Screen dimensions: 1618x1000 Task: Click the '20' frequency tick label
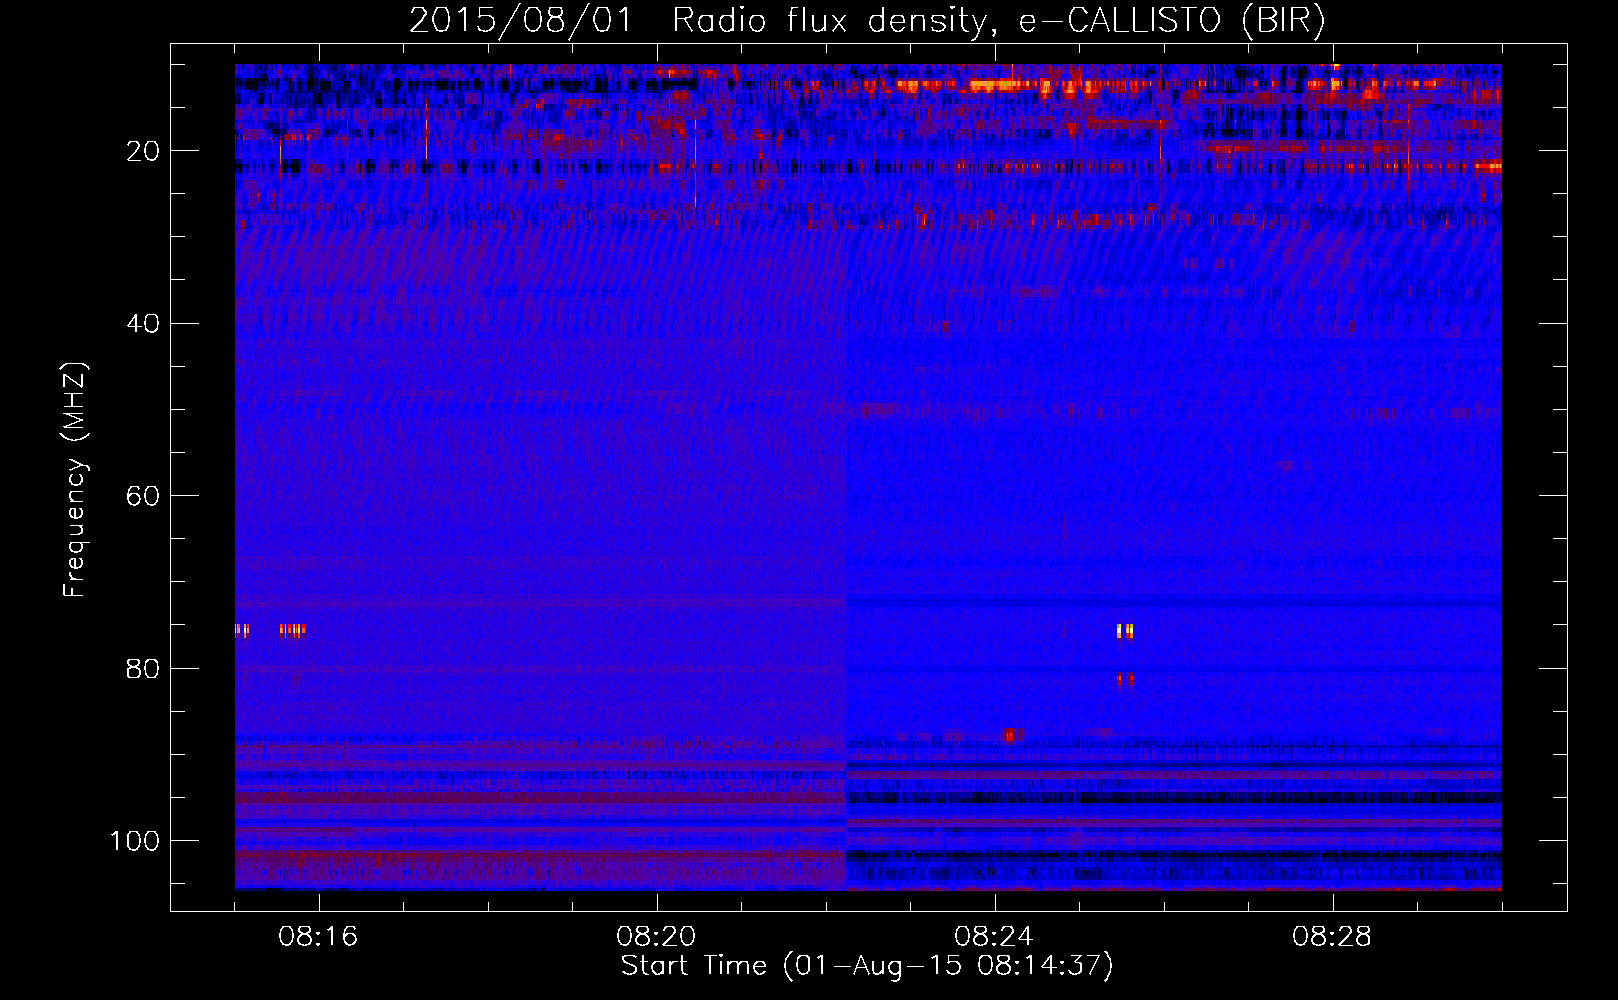[143, 151]
